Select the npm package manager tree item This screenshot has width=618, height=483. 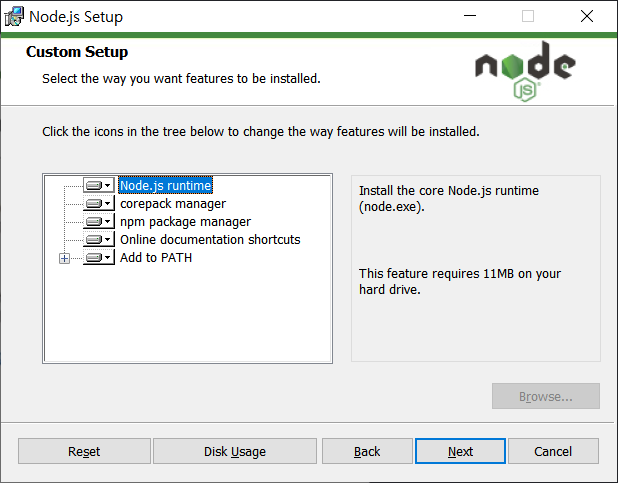coord(185,222)
